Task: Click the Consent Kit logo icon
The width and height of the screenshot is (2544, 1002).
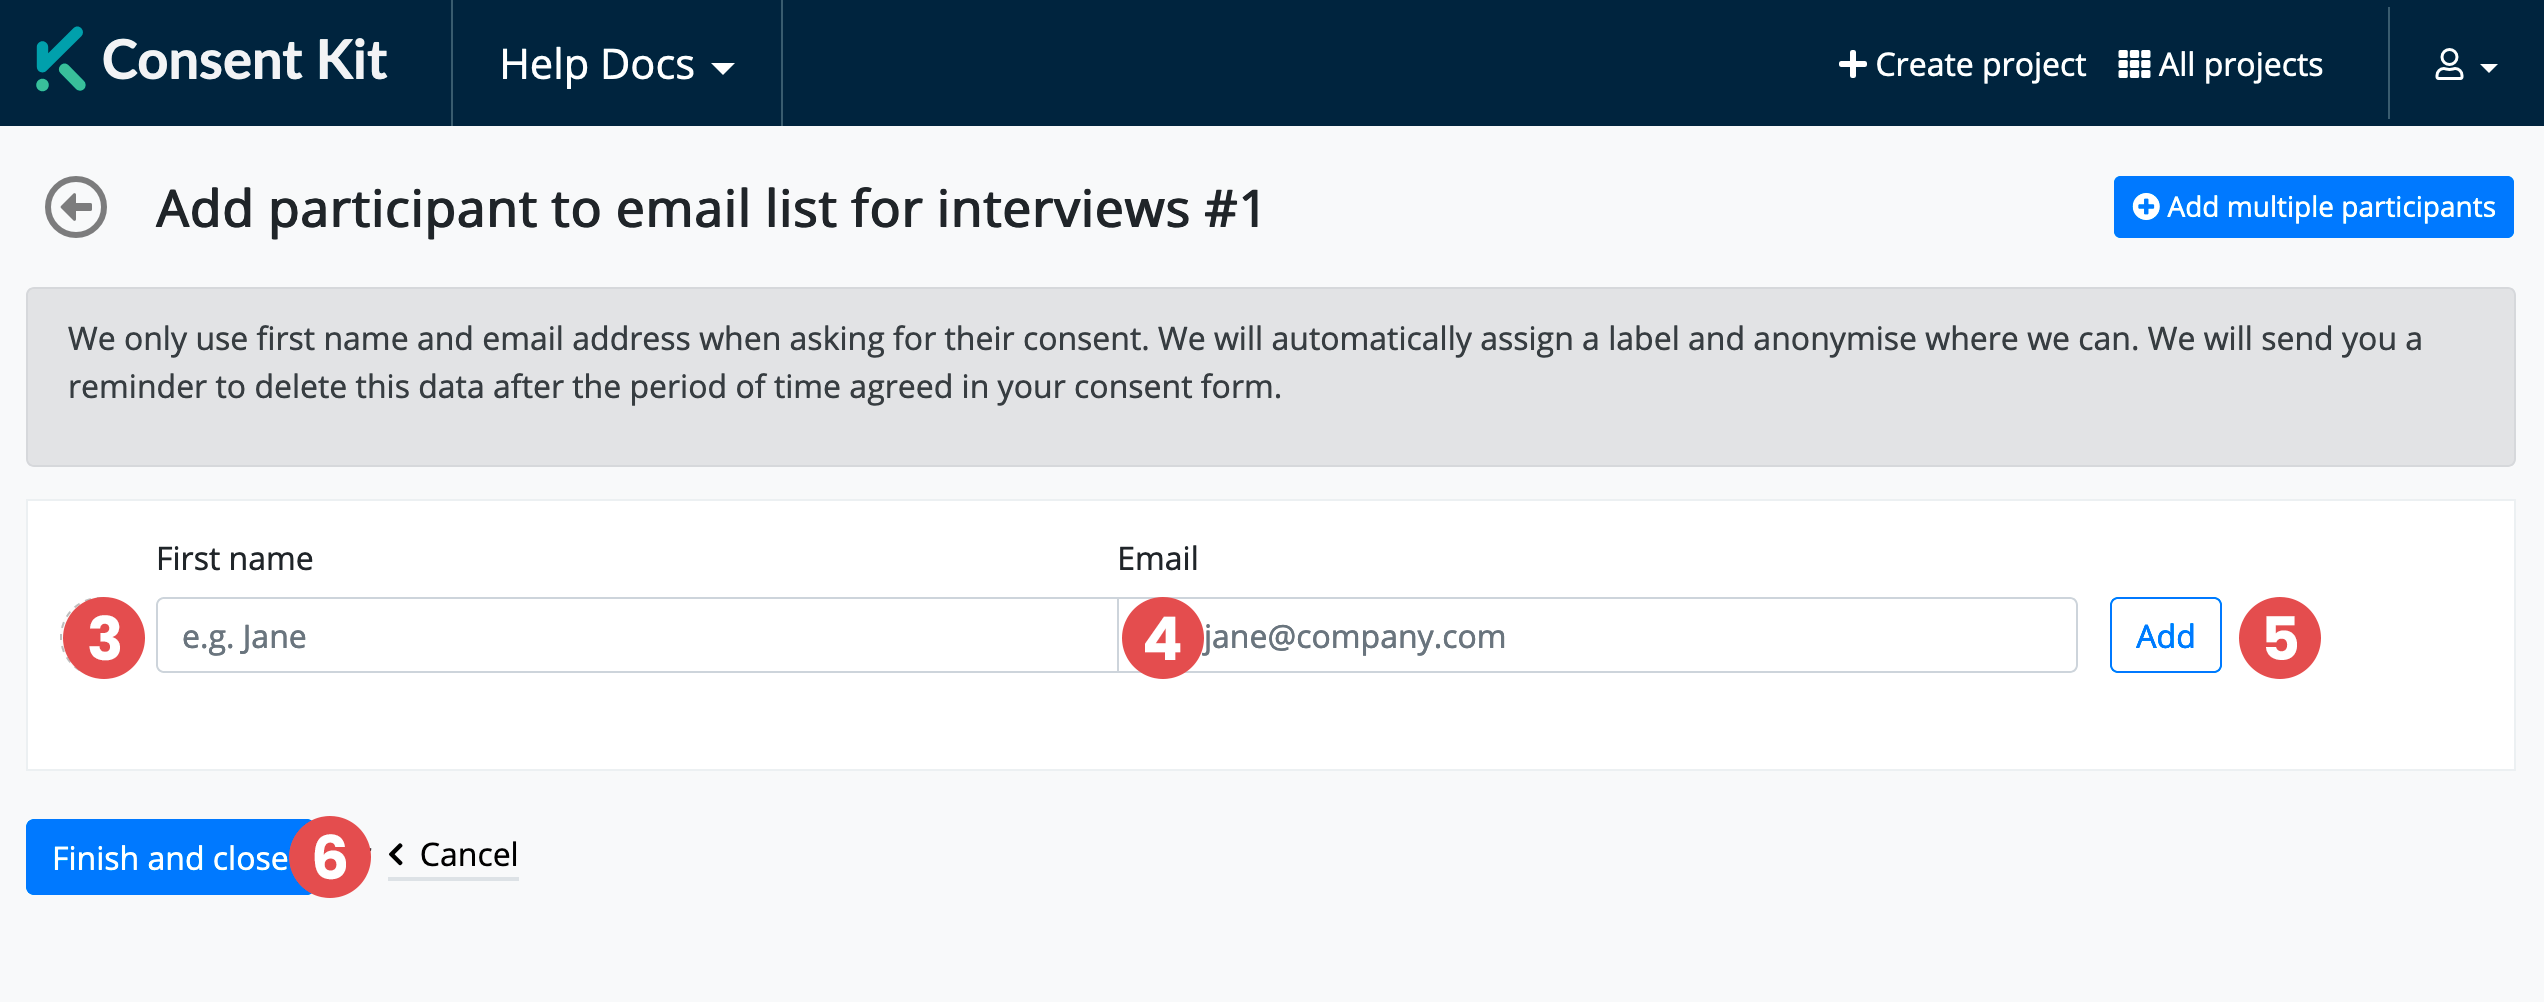Action: pos(60,60)
